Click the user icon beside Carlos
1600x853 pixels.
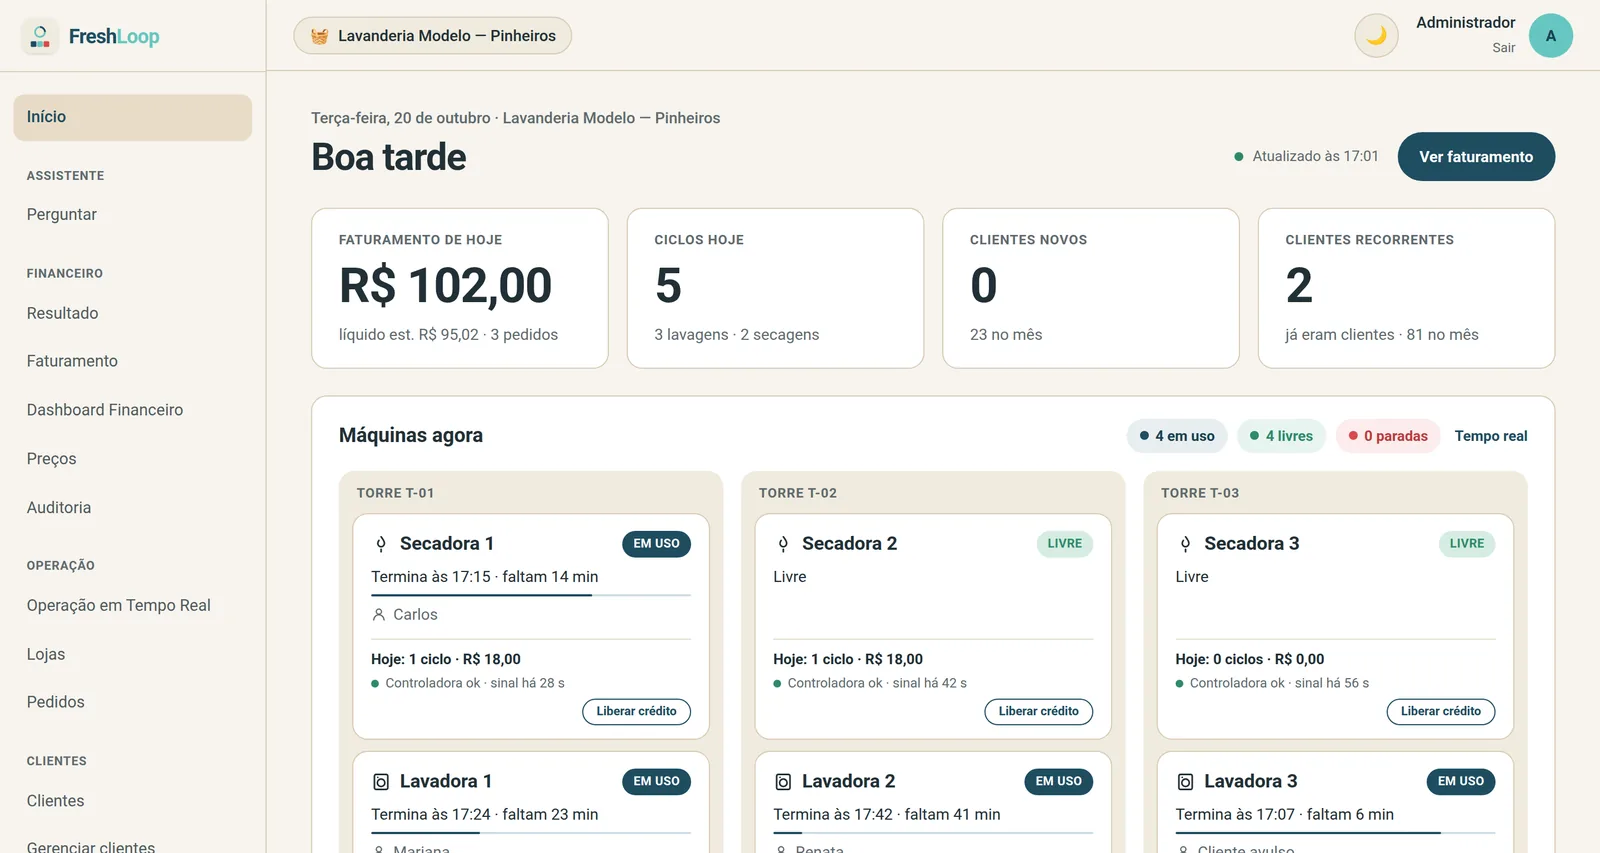(379, 615)
